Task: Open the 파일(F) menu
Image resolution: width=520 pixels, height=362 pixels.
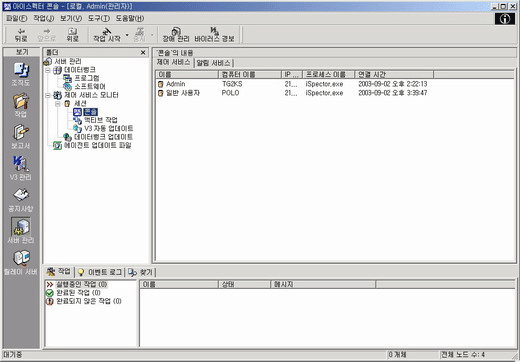Action: pyautogui.click(x=17, y=18)
